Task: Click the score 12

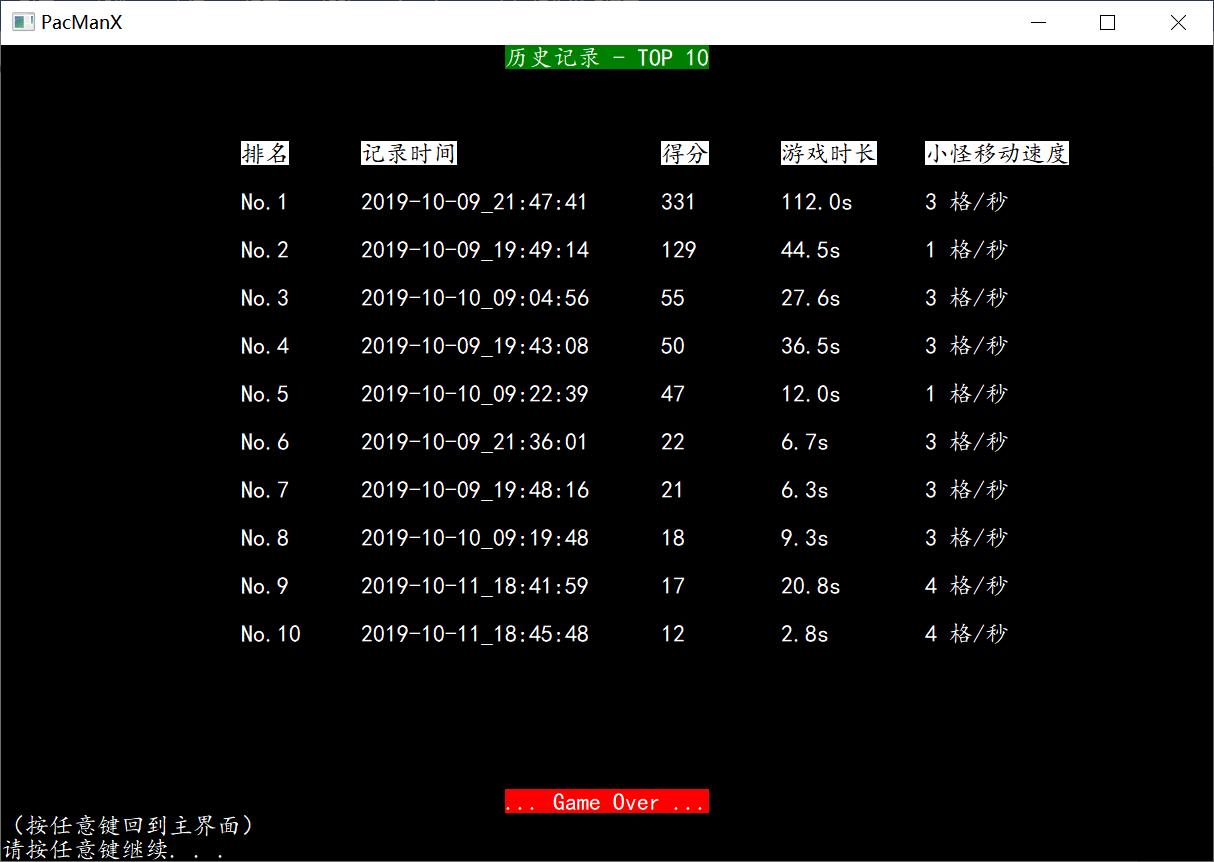Action: coord(673,634)
